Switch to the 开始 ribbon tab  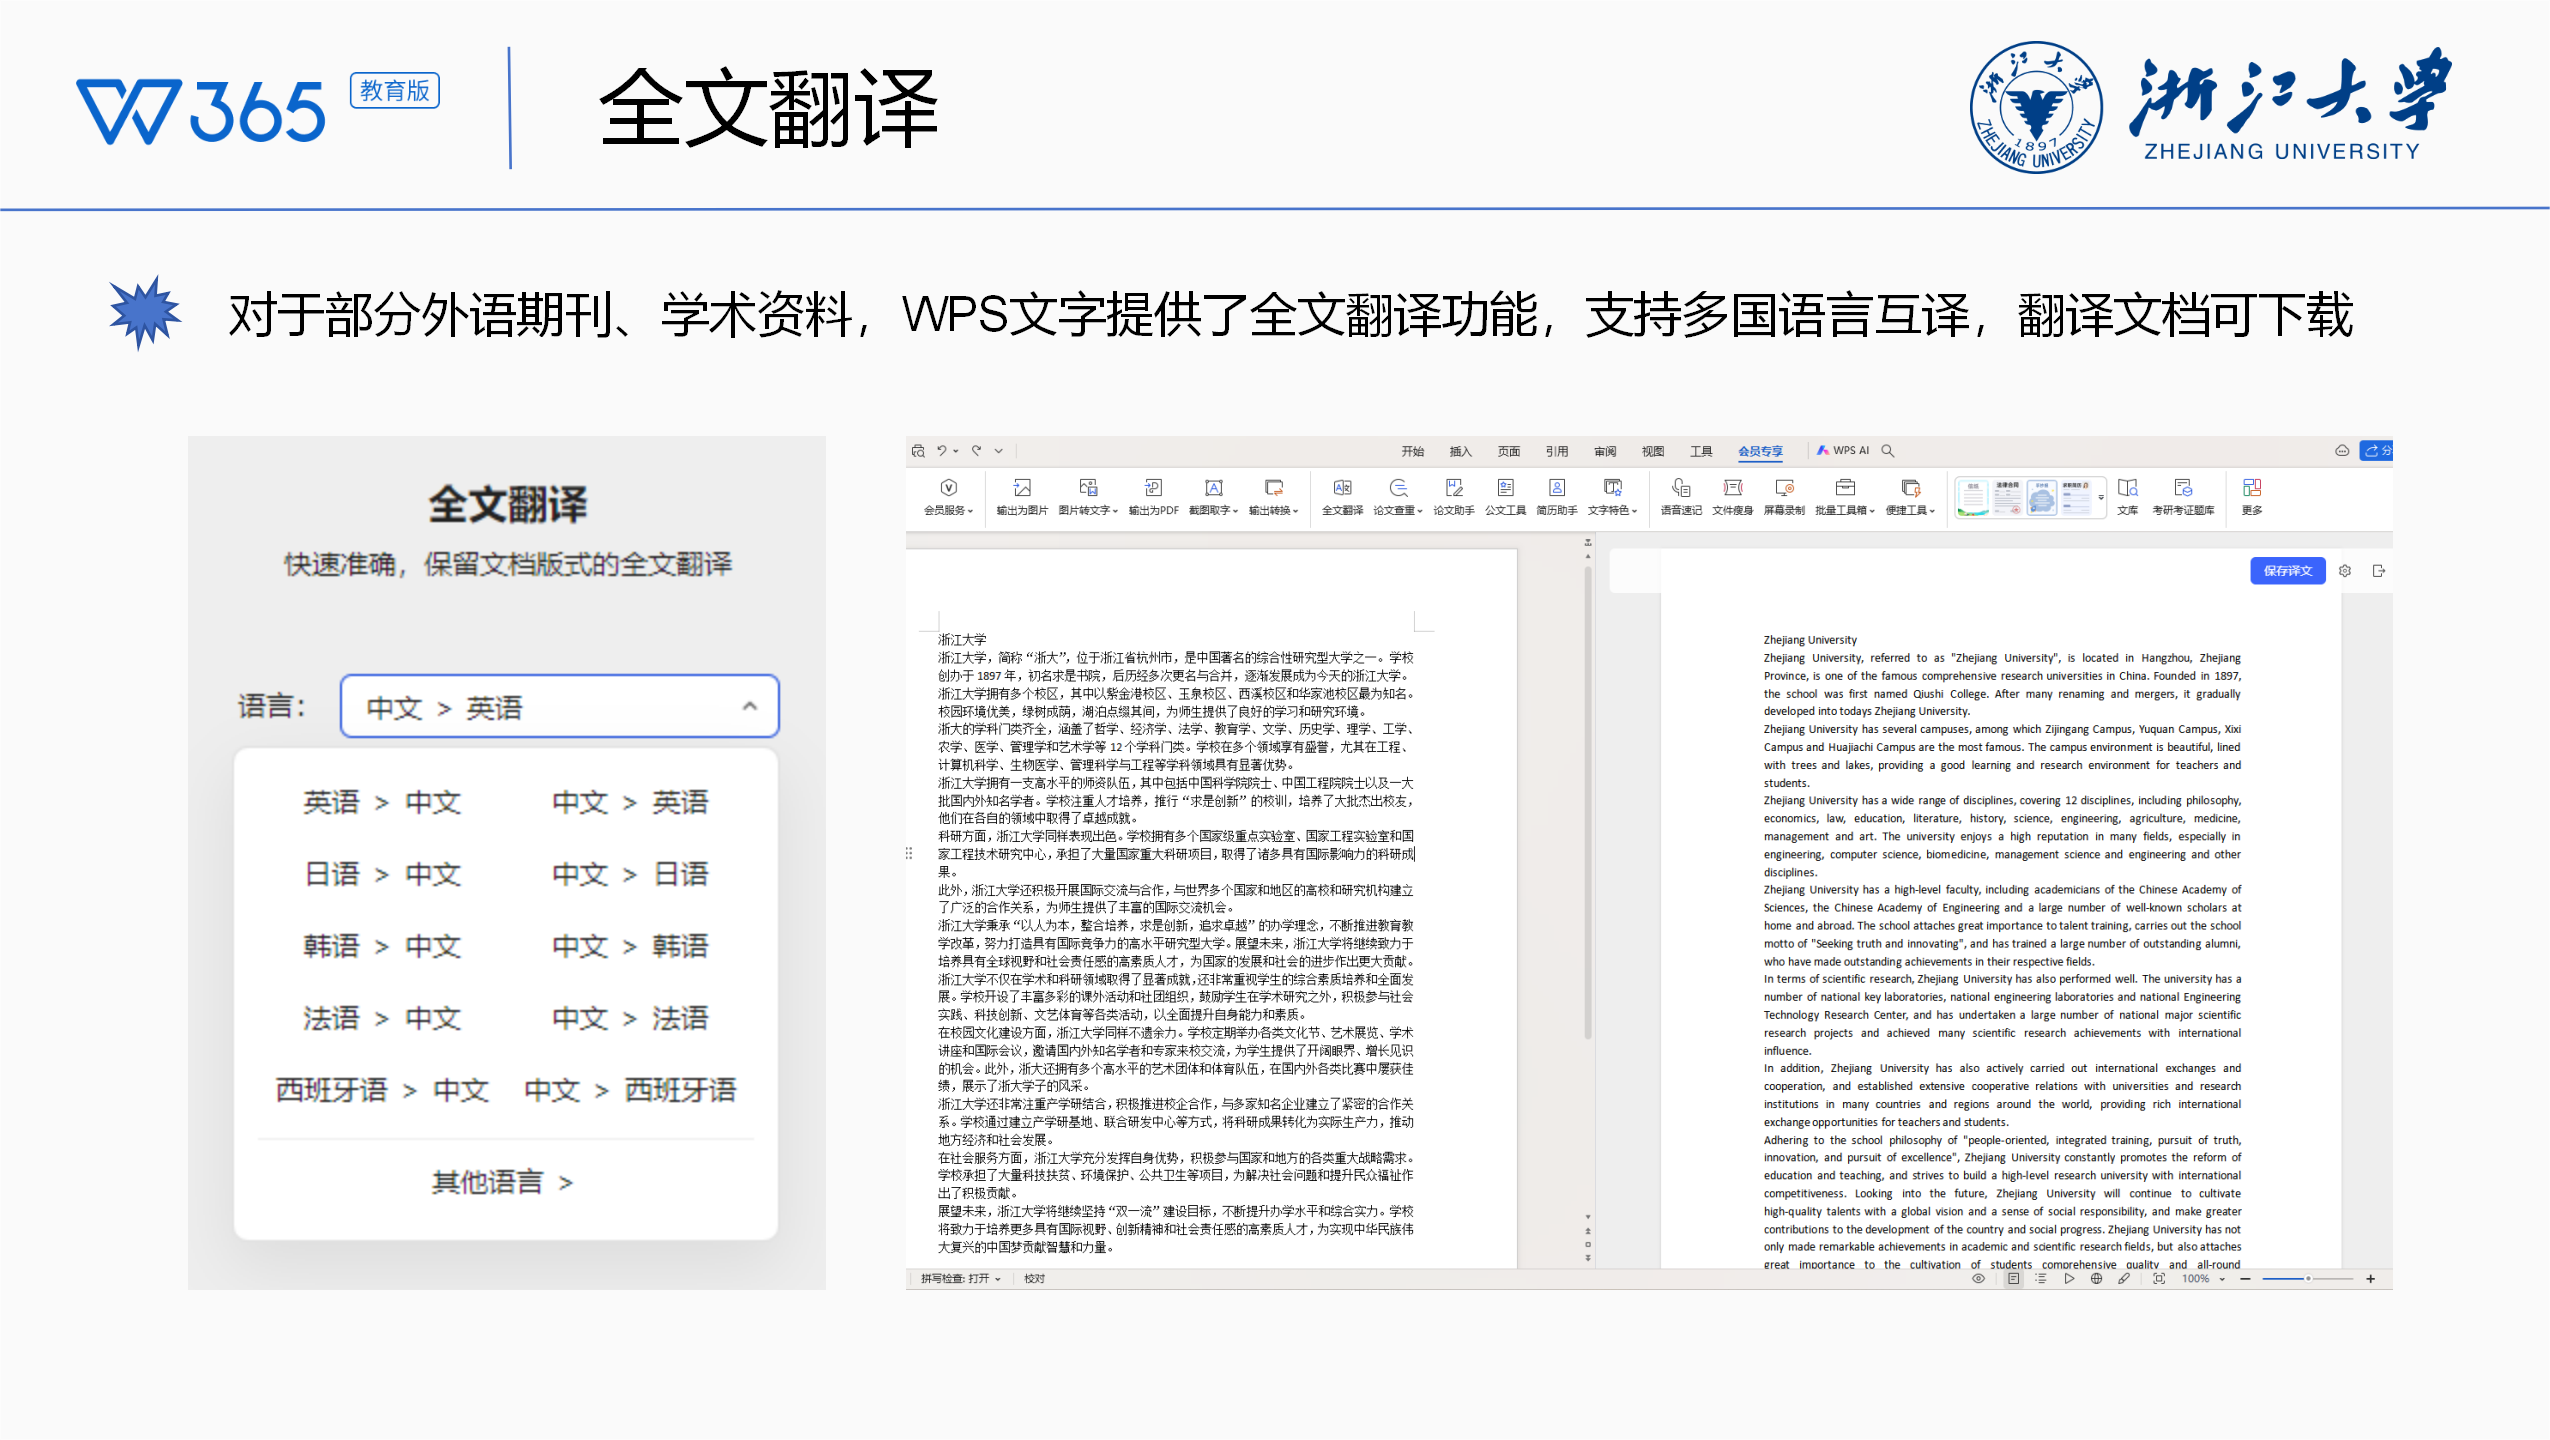(x=1412, y=451)
